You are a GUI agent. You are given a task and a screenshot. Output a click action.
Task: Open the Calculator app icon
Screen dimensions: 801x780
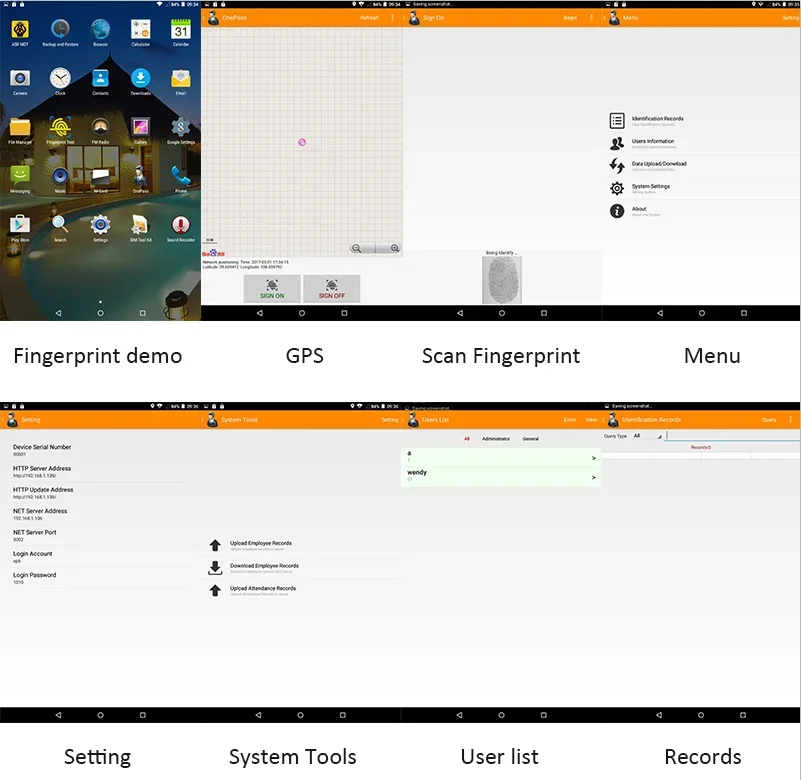click(140, 30)
